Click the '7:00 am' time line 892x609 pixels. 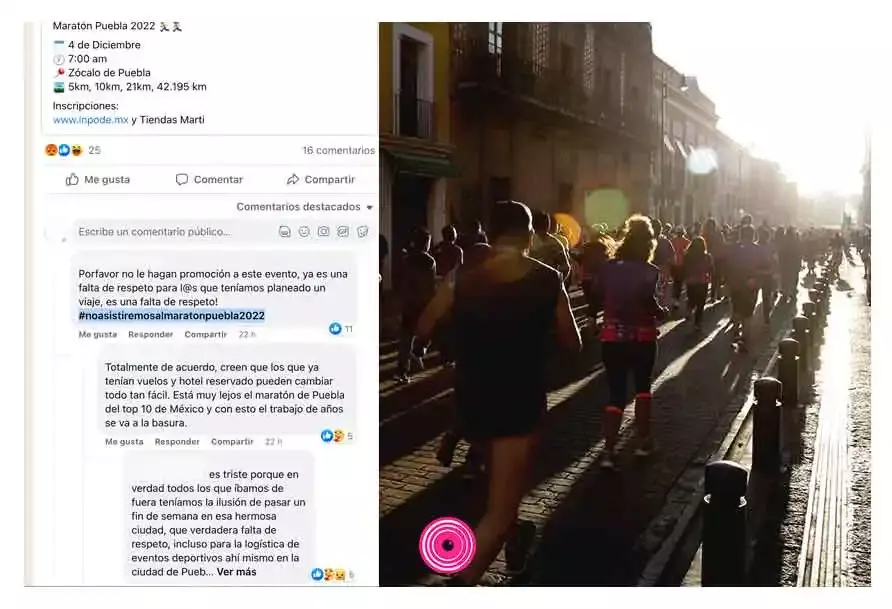click(x=87, y=59)
